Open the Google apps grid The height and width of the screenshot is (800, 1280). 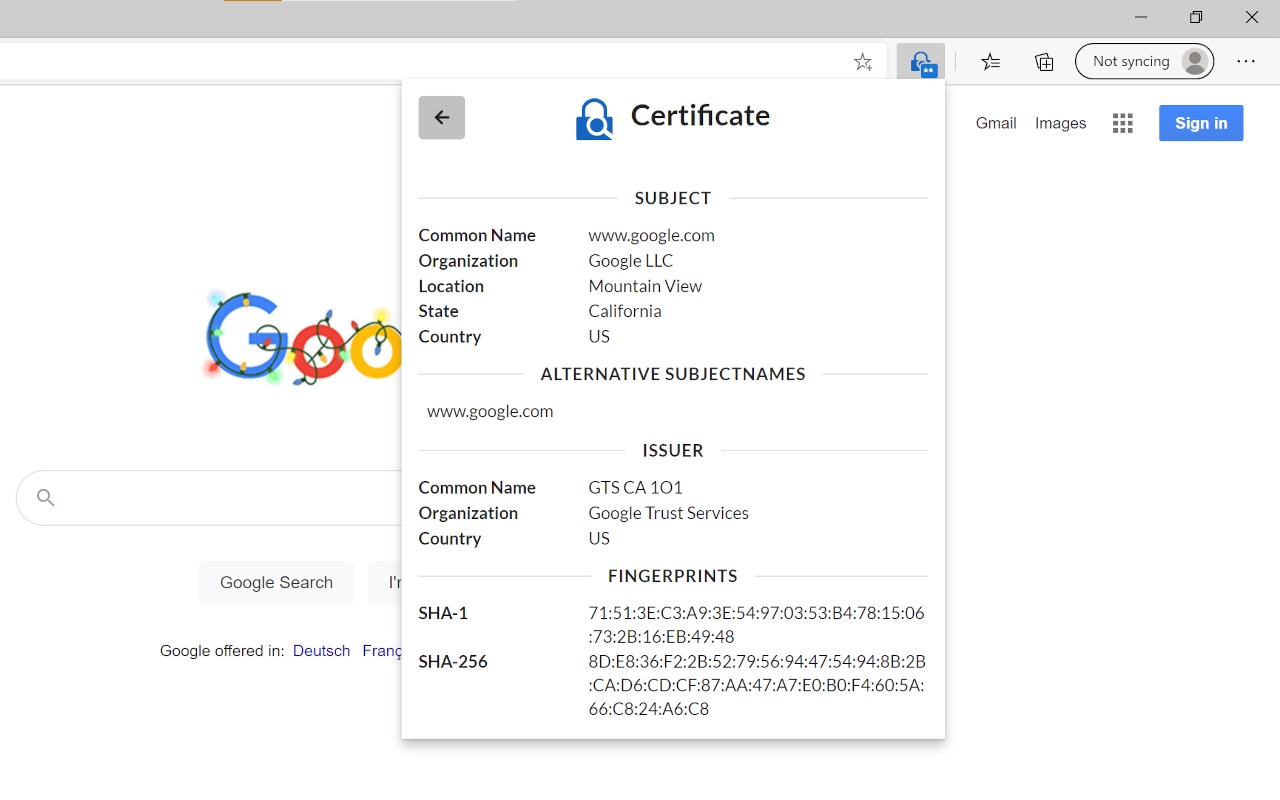tap(1123, 123)
